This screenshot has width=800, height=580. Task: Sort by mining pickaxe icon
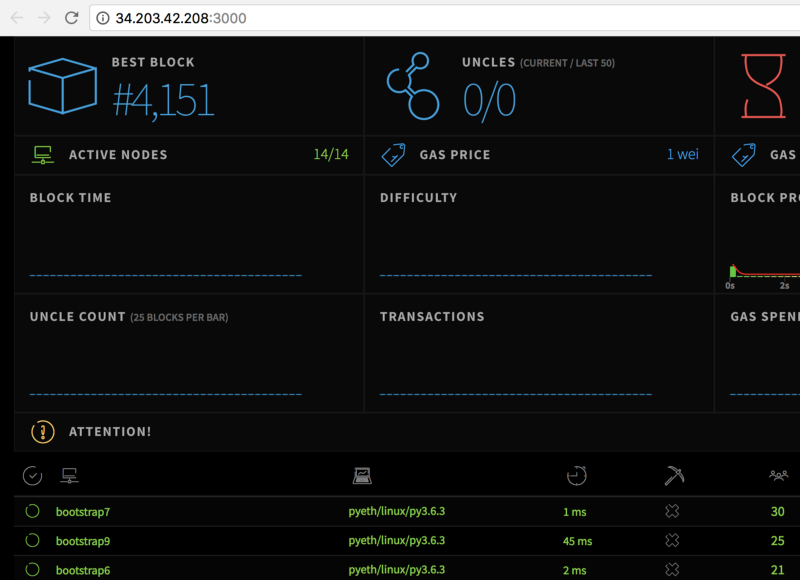(673, 476)
